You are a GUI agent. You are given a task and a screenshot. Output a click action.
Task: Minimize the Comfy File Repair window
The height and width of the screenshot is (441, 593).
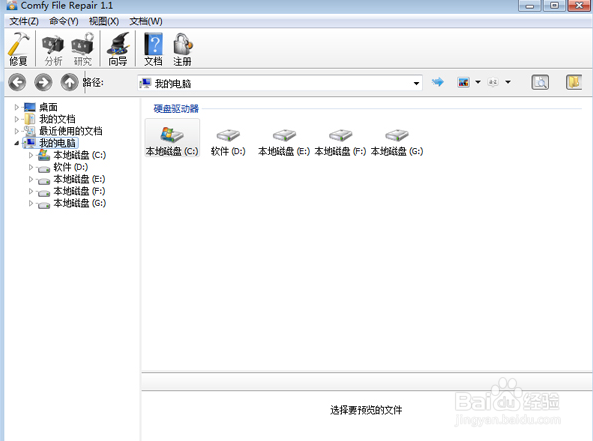tap(529, 6)
